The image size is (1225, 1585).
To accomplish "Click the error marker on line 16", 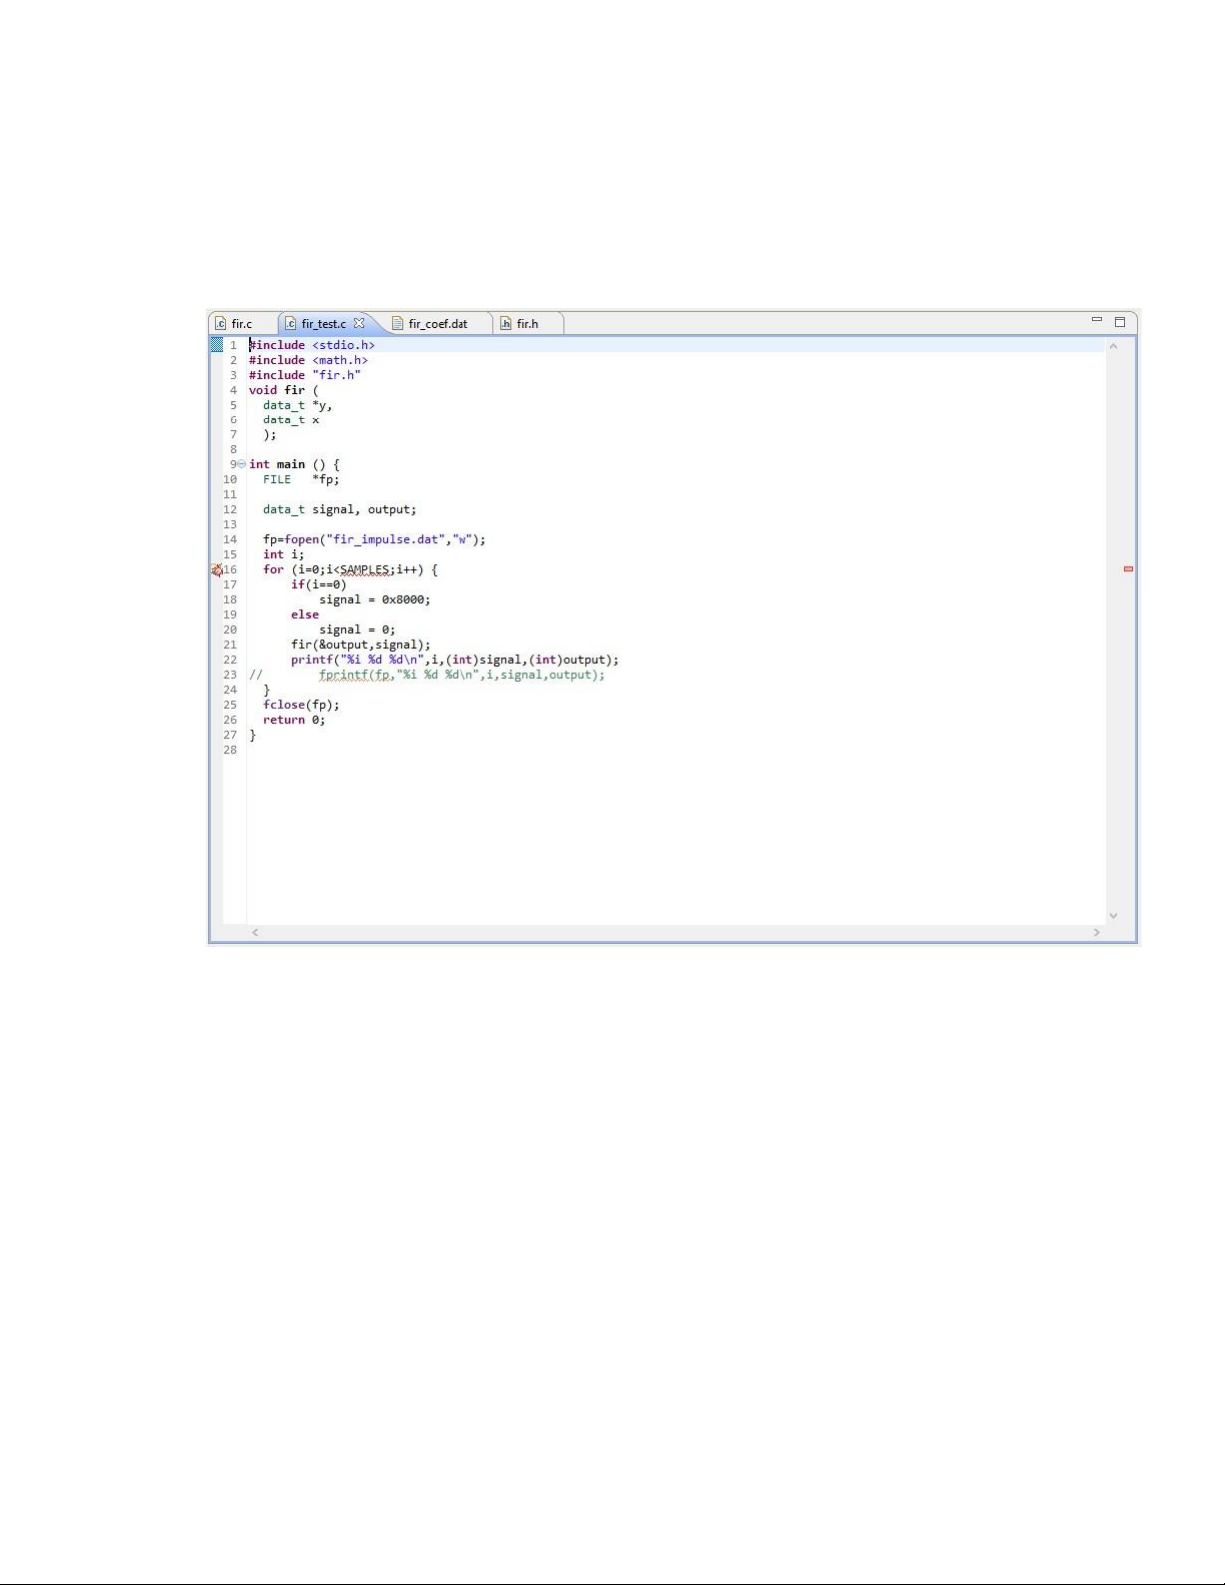I will point(217,570).
